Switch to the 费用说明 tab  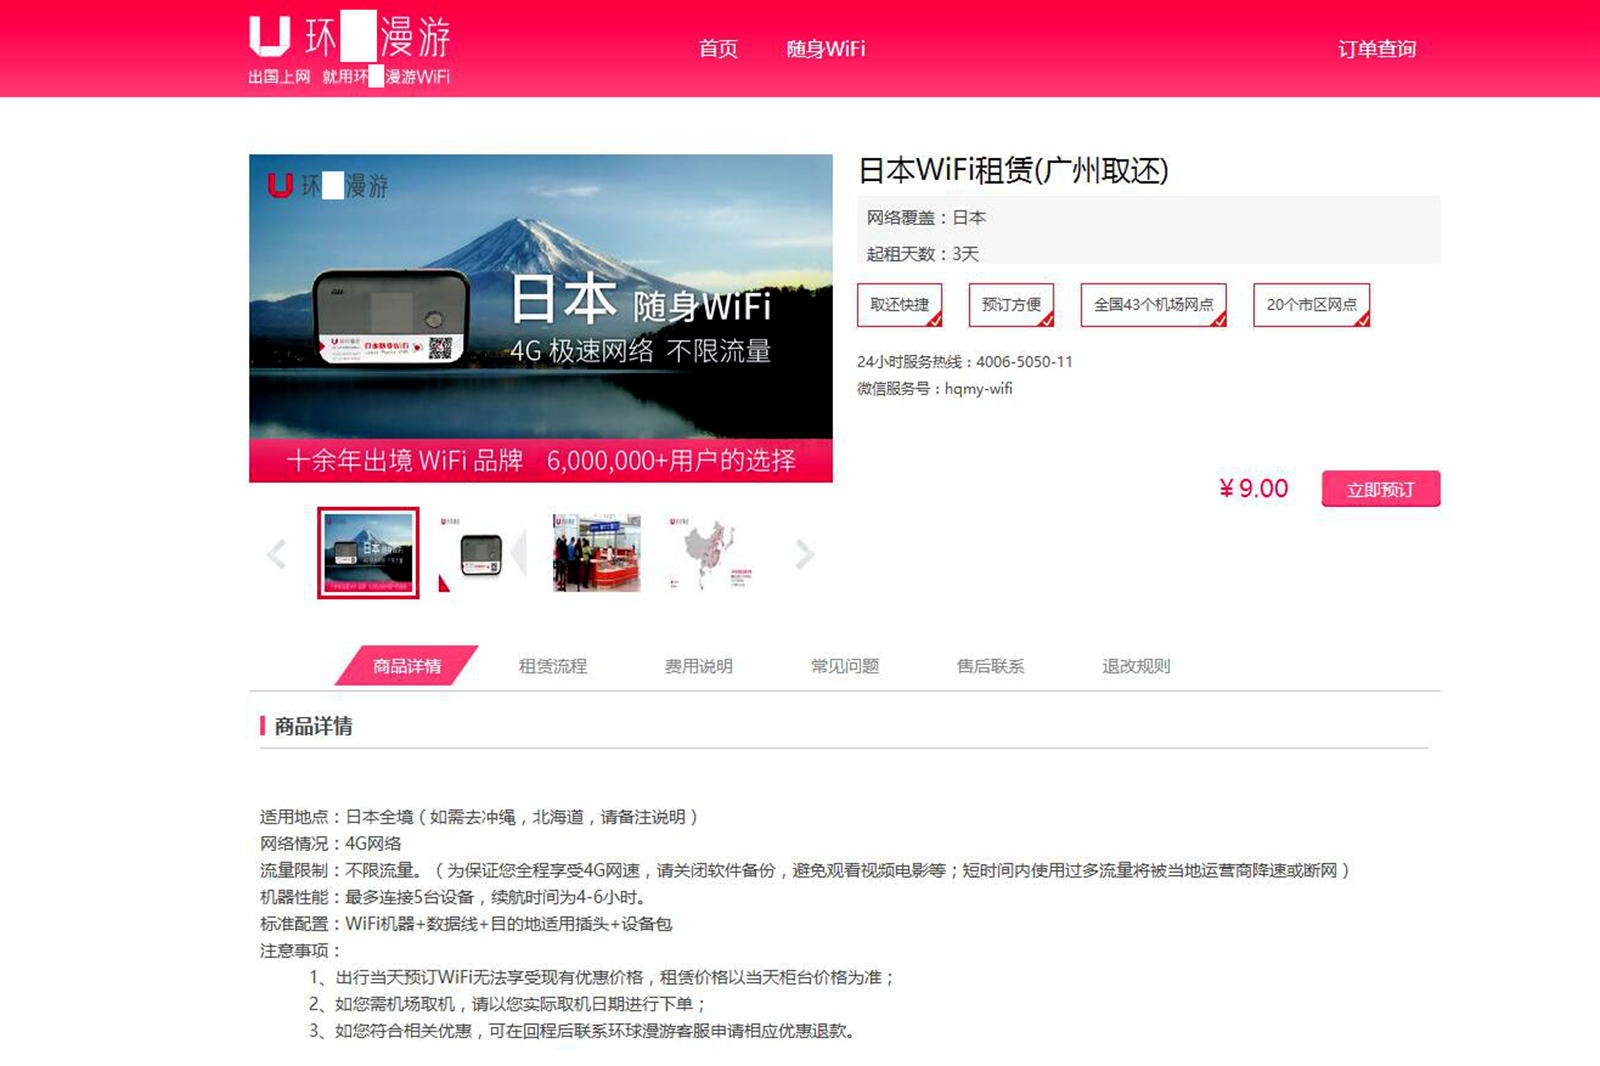point(698,666)
